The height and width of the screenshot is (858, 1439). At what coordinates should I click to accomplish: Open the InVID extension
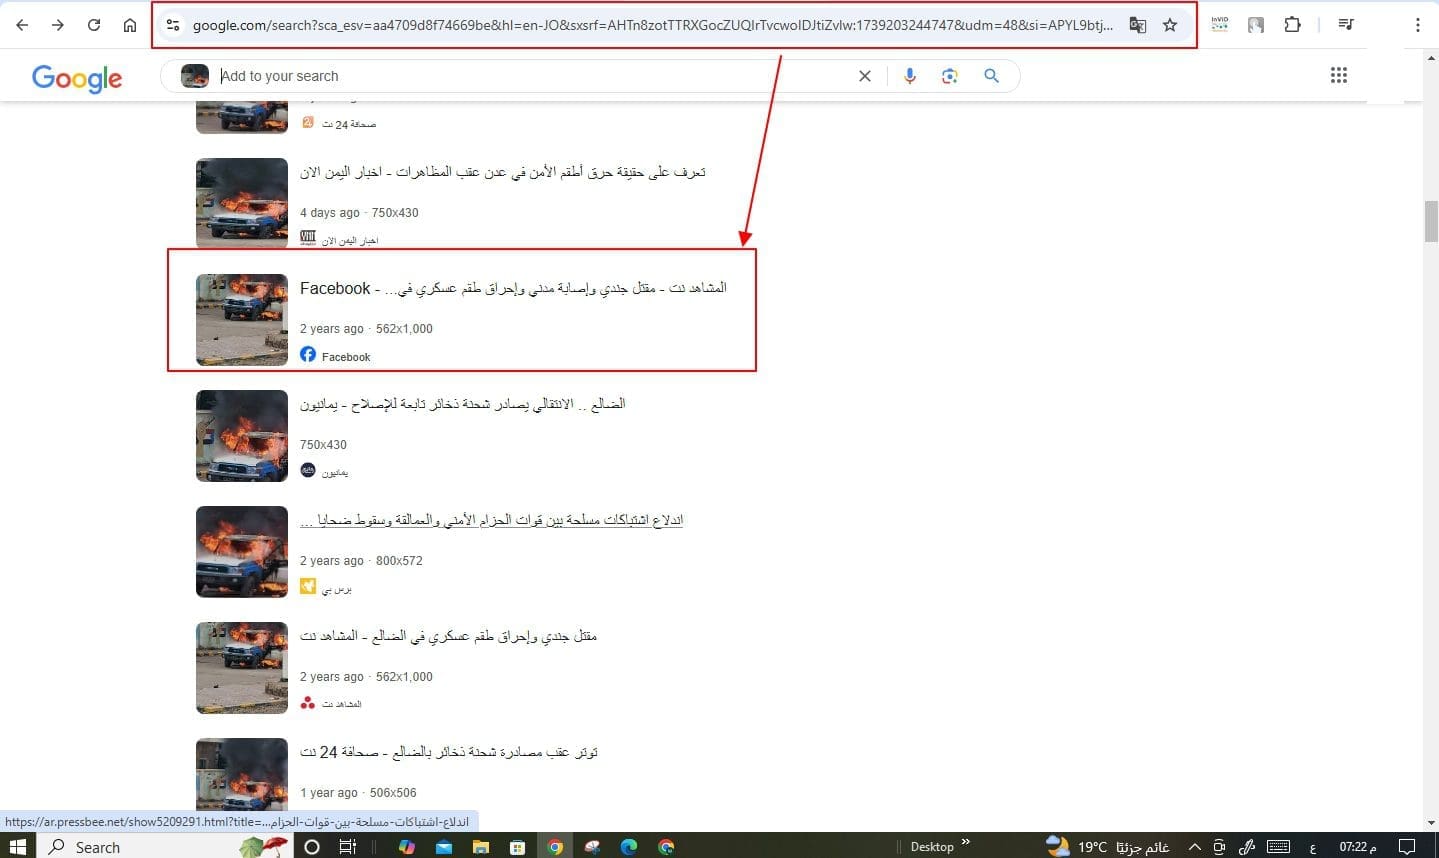[1219, 25]
